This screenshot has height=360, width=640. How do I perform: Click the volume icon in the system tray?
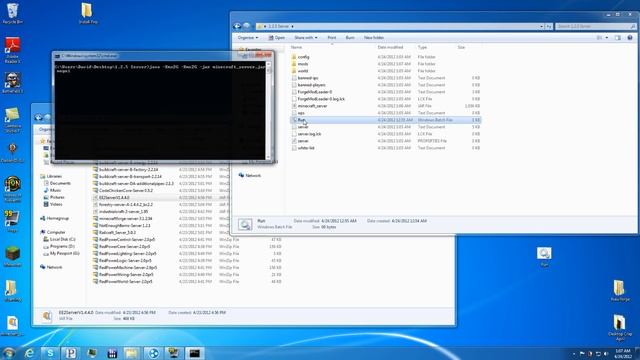(606, 354)
